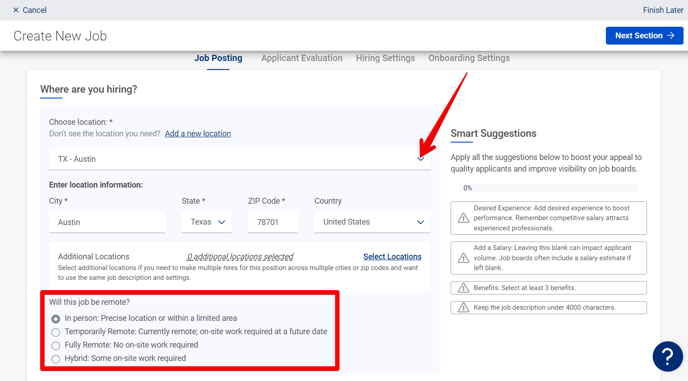Viewport: 688px width, 381px height.
Task: Click Add a new location link
Action: (x=198, y=133)
